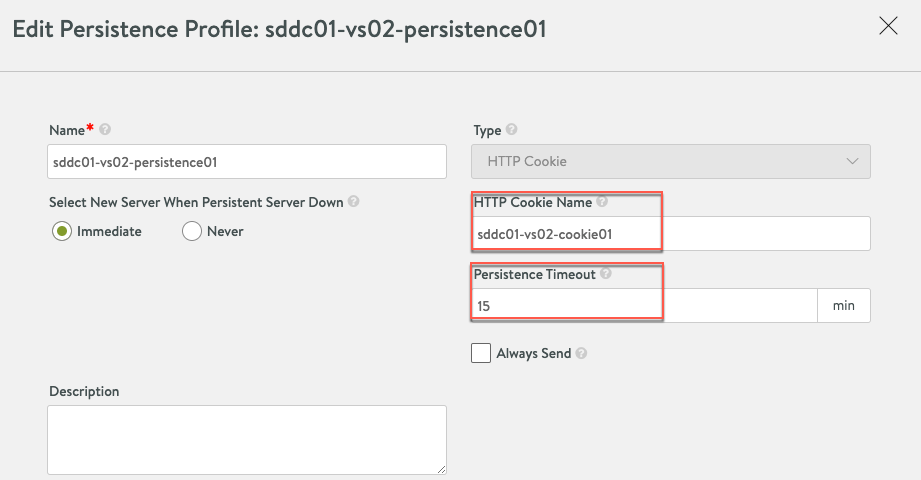Open help icon beside Select New Server option
The width and height of the screenshot is (921, 480).
(x=354, y=202)
